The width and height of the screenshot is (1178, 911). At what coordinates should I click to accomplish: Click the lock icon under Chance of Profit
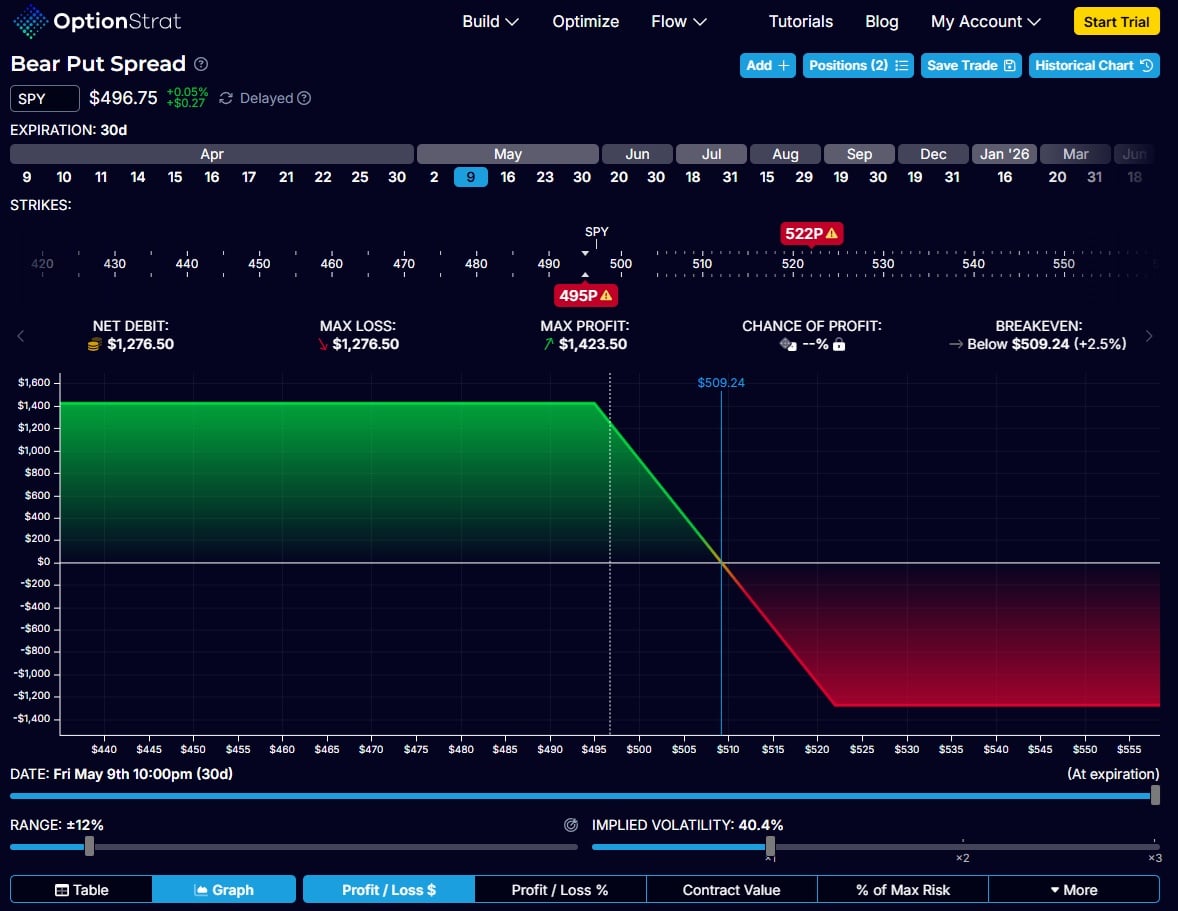[x=839, y=344]
